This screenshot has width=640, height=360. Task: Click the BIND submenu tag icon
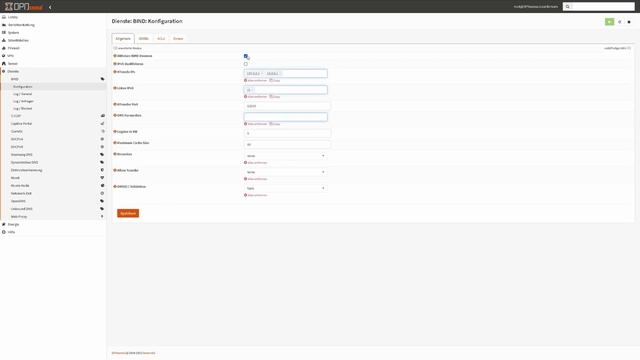pyautogui.click(x=102, y=79)
